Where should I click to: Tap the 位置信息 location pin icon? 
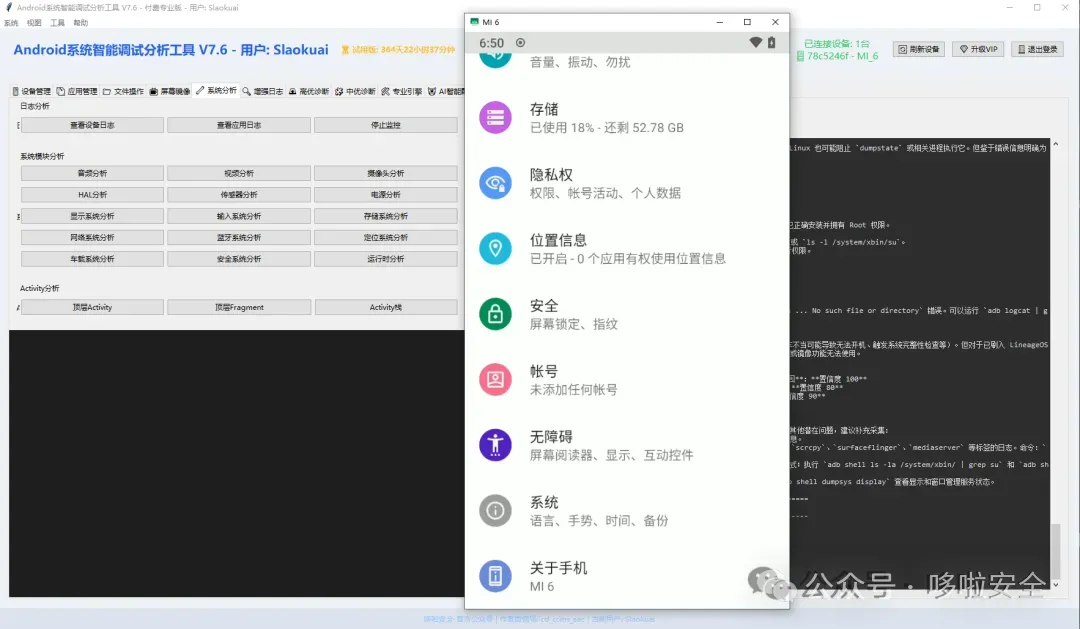[495, 248]
